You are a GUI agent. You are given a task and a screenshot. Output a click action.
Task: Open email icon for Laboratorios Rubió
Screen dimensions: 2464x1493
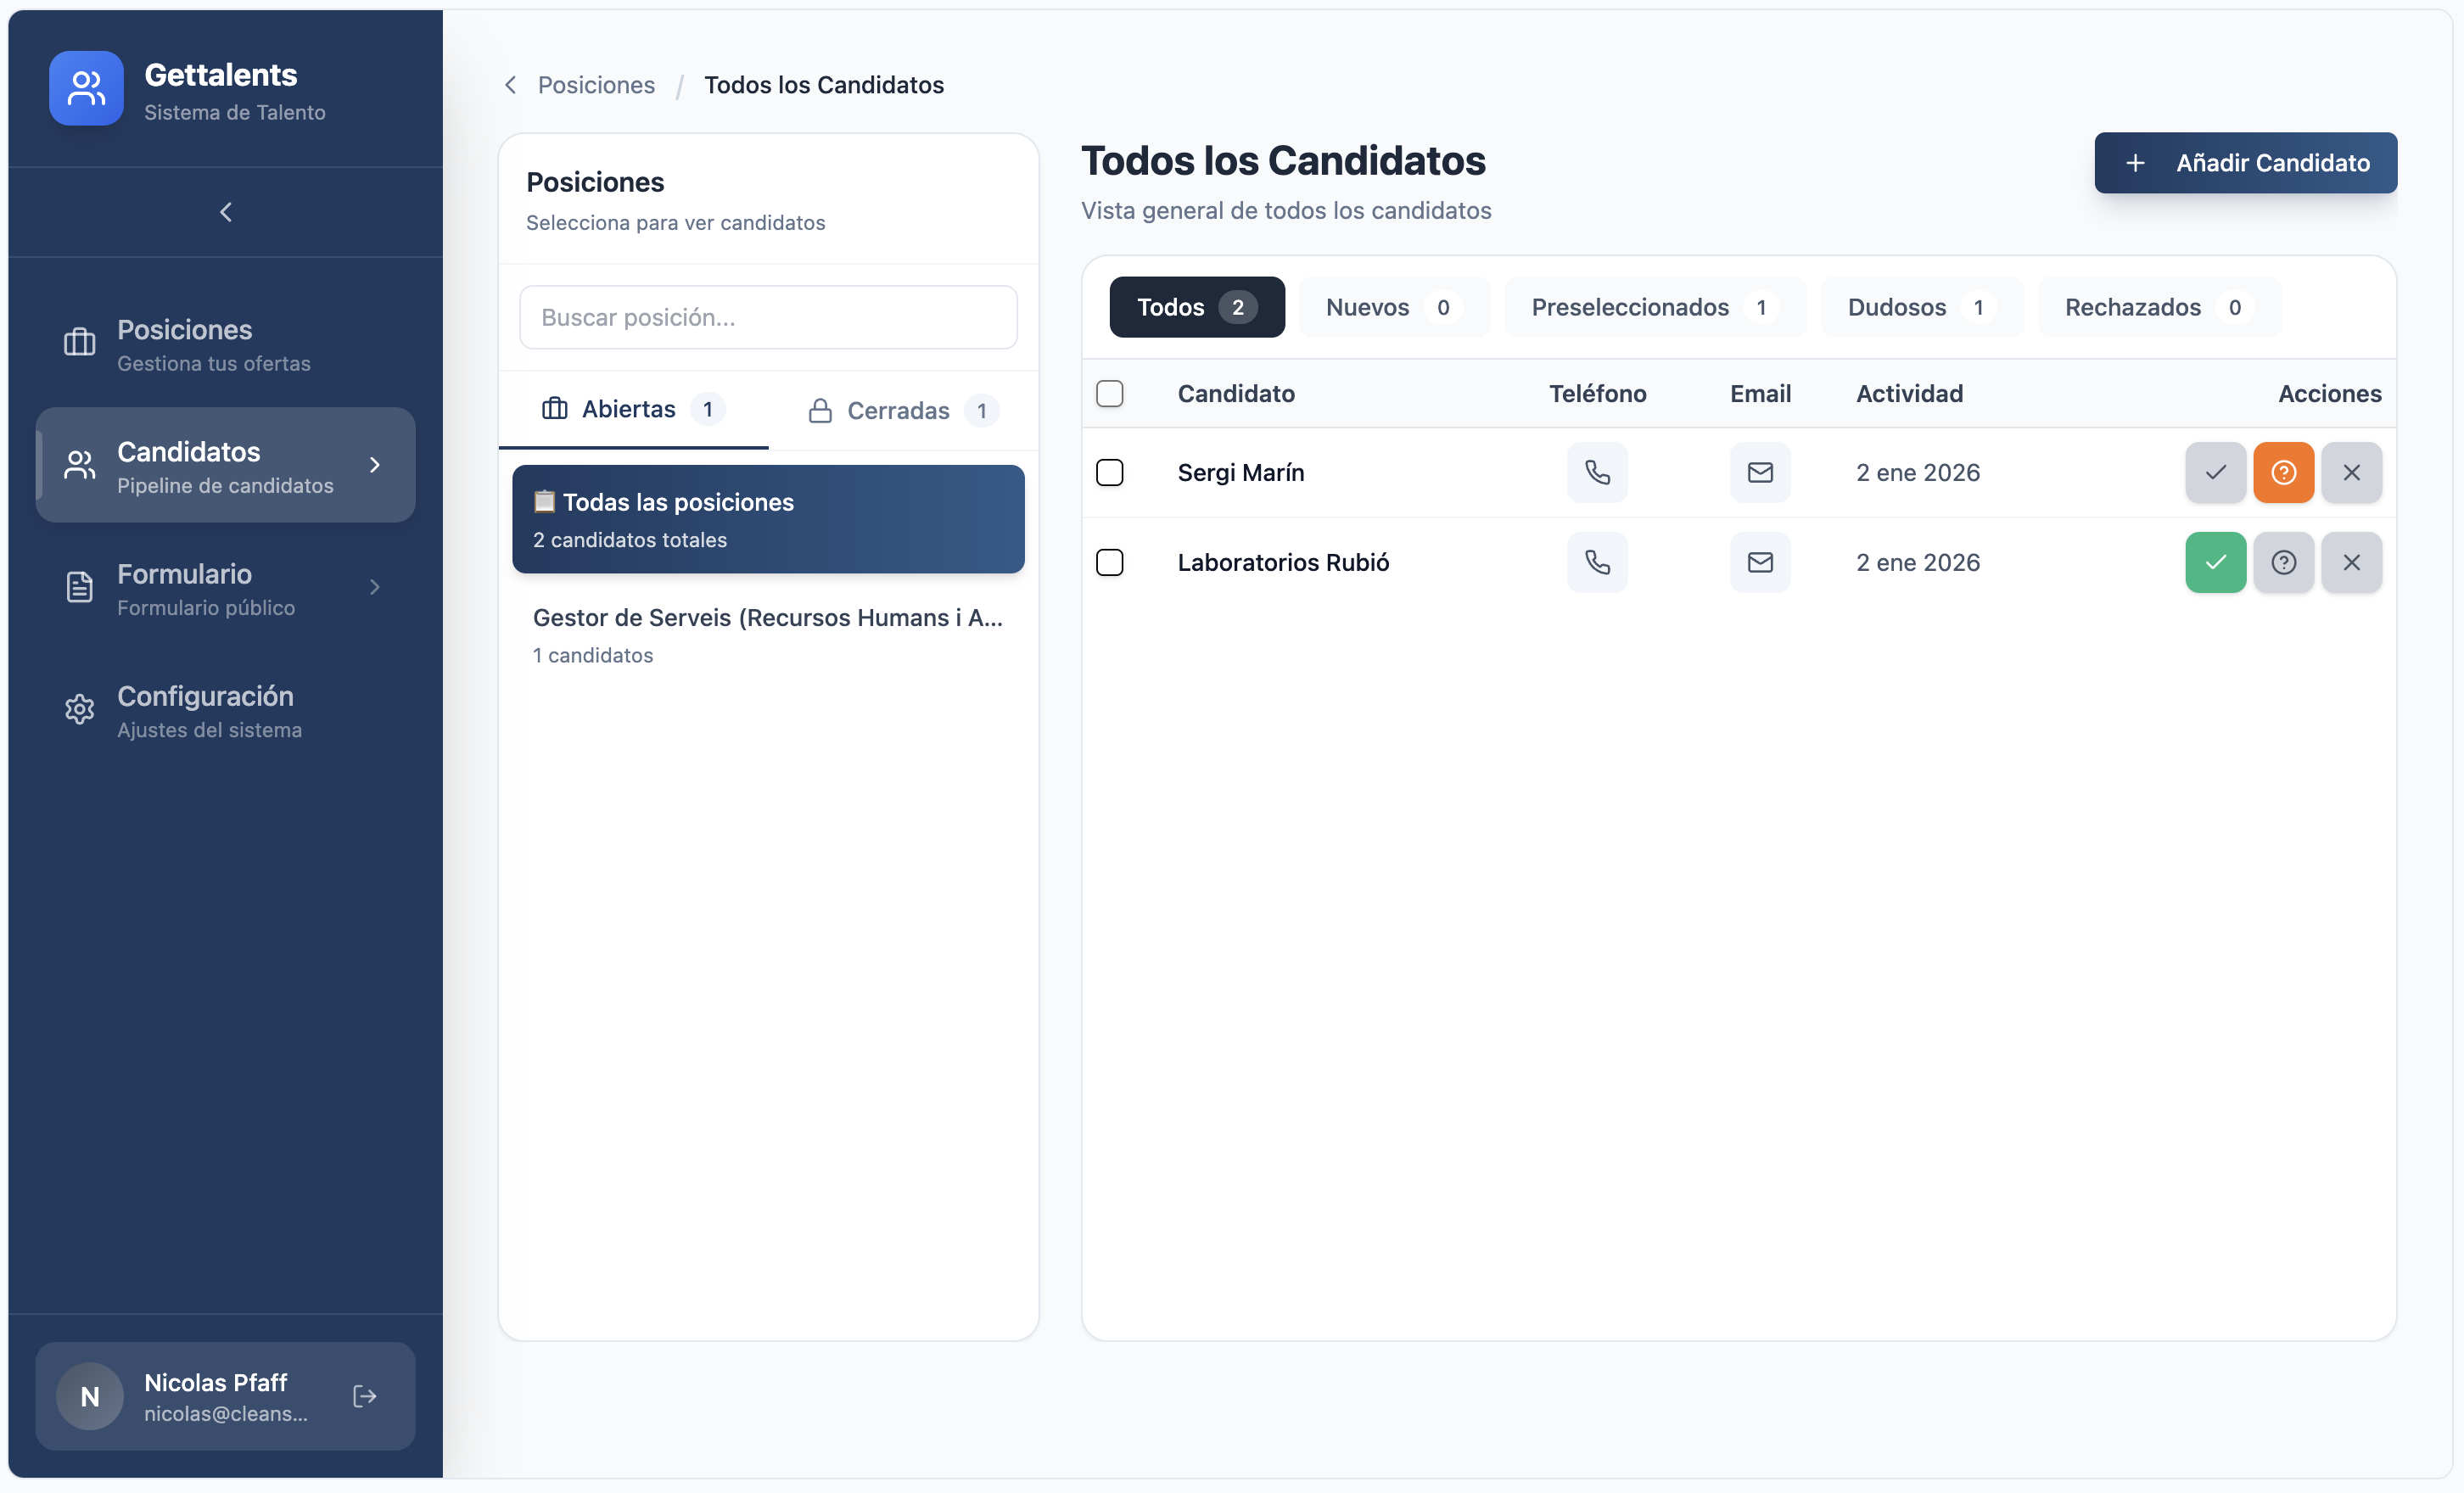[1760, 562]
